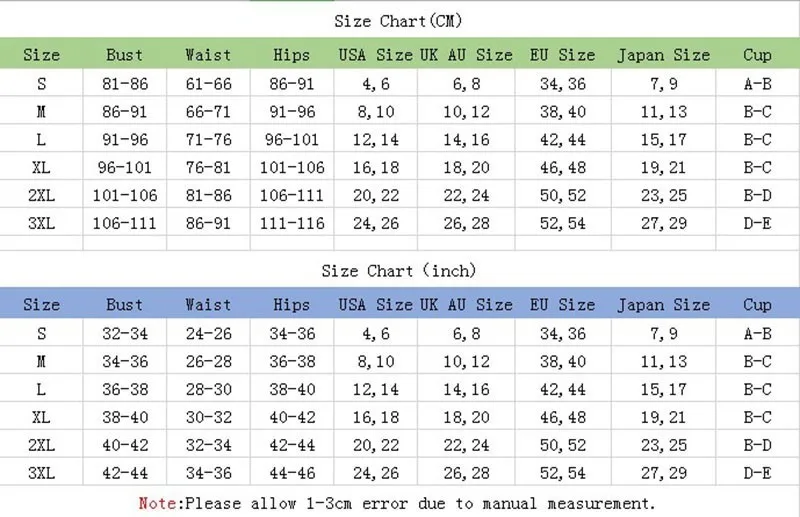Image resolution: width=800 pixels, height=517 pixels.
Task: Click the 61-66 waist cell in CM chart
Action: (x=208, y=84)
